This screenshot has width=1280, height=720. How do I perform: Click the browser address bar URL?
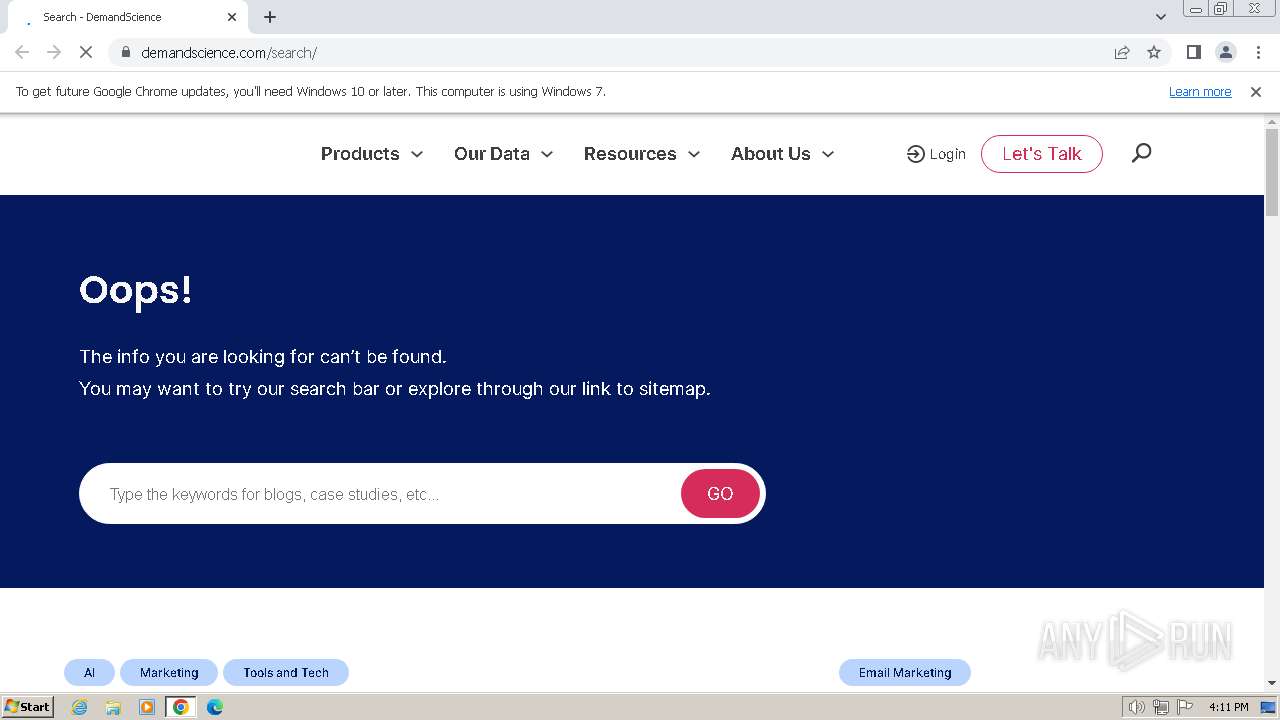click(x=229, y=52)
